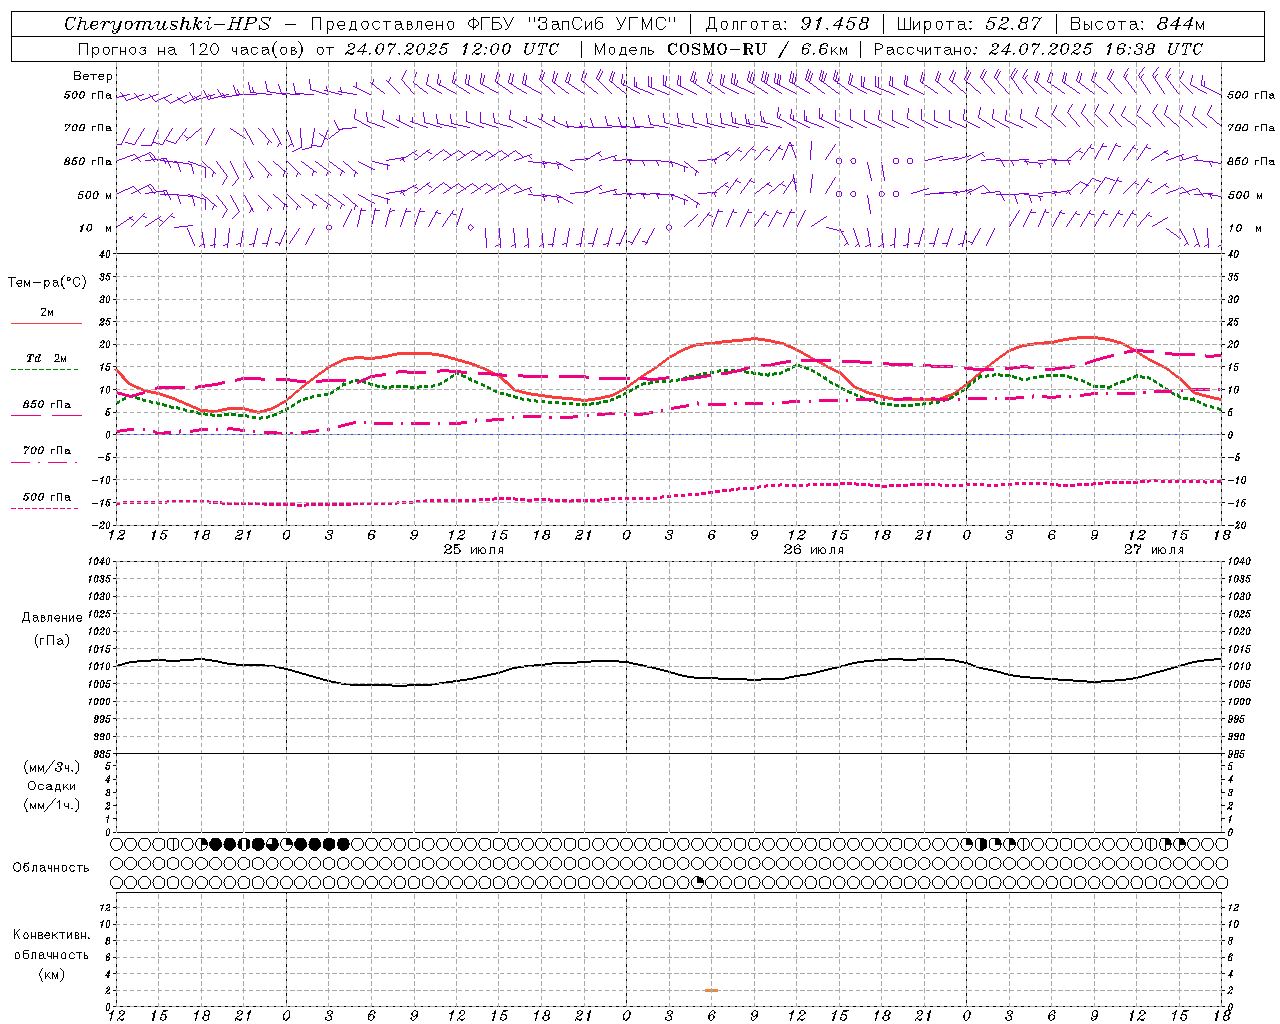1280x1024 pixels.
Task: Click the station title Cheryomushki-HPS
Action: tap(166, 24)
